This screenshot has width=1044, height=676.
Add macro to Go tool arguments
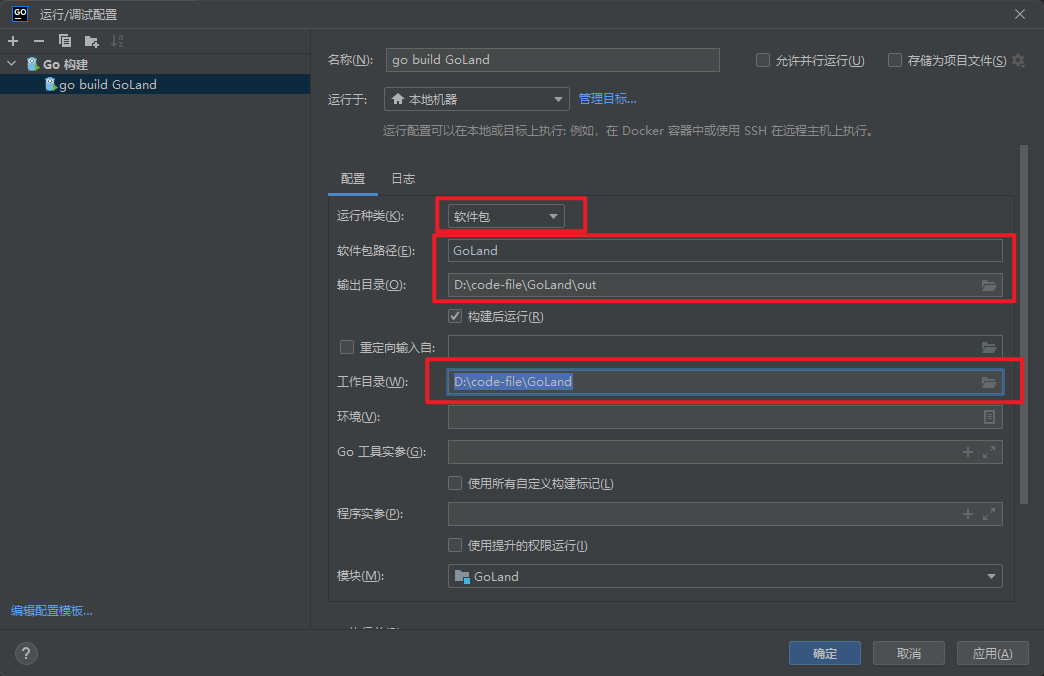point(967,452)
